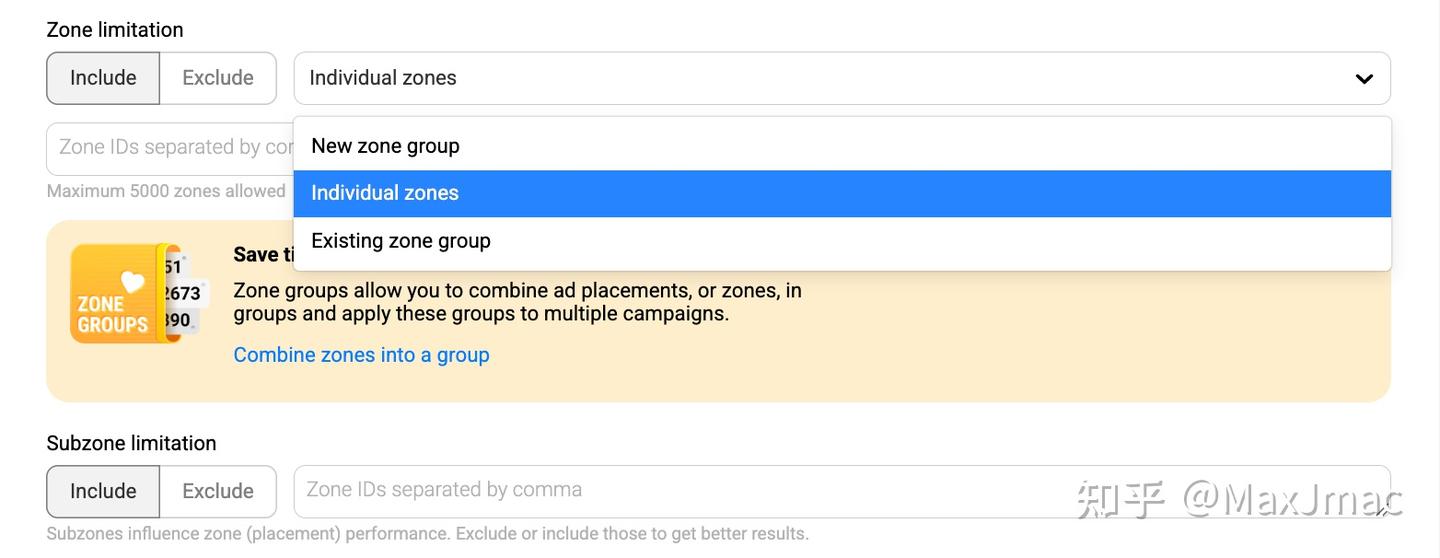Click the Zone IDs field under Zone limitation
1440x558 pixels.
(170, 148)
